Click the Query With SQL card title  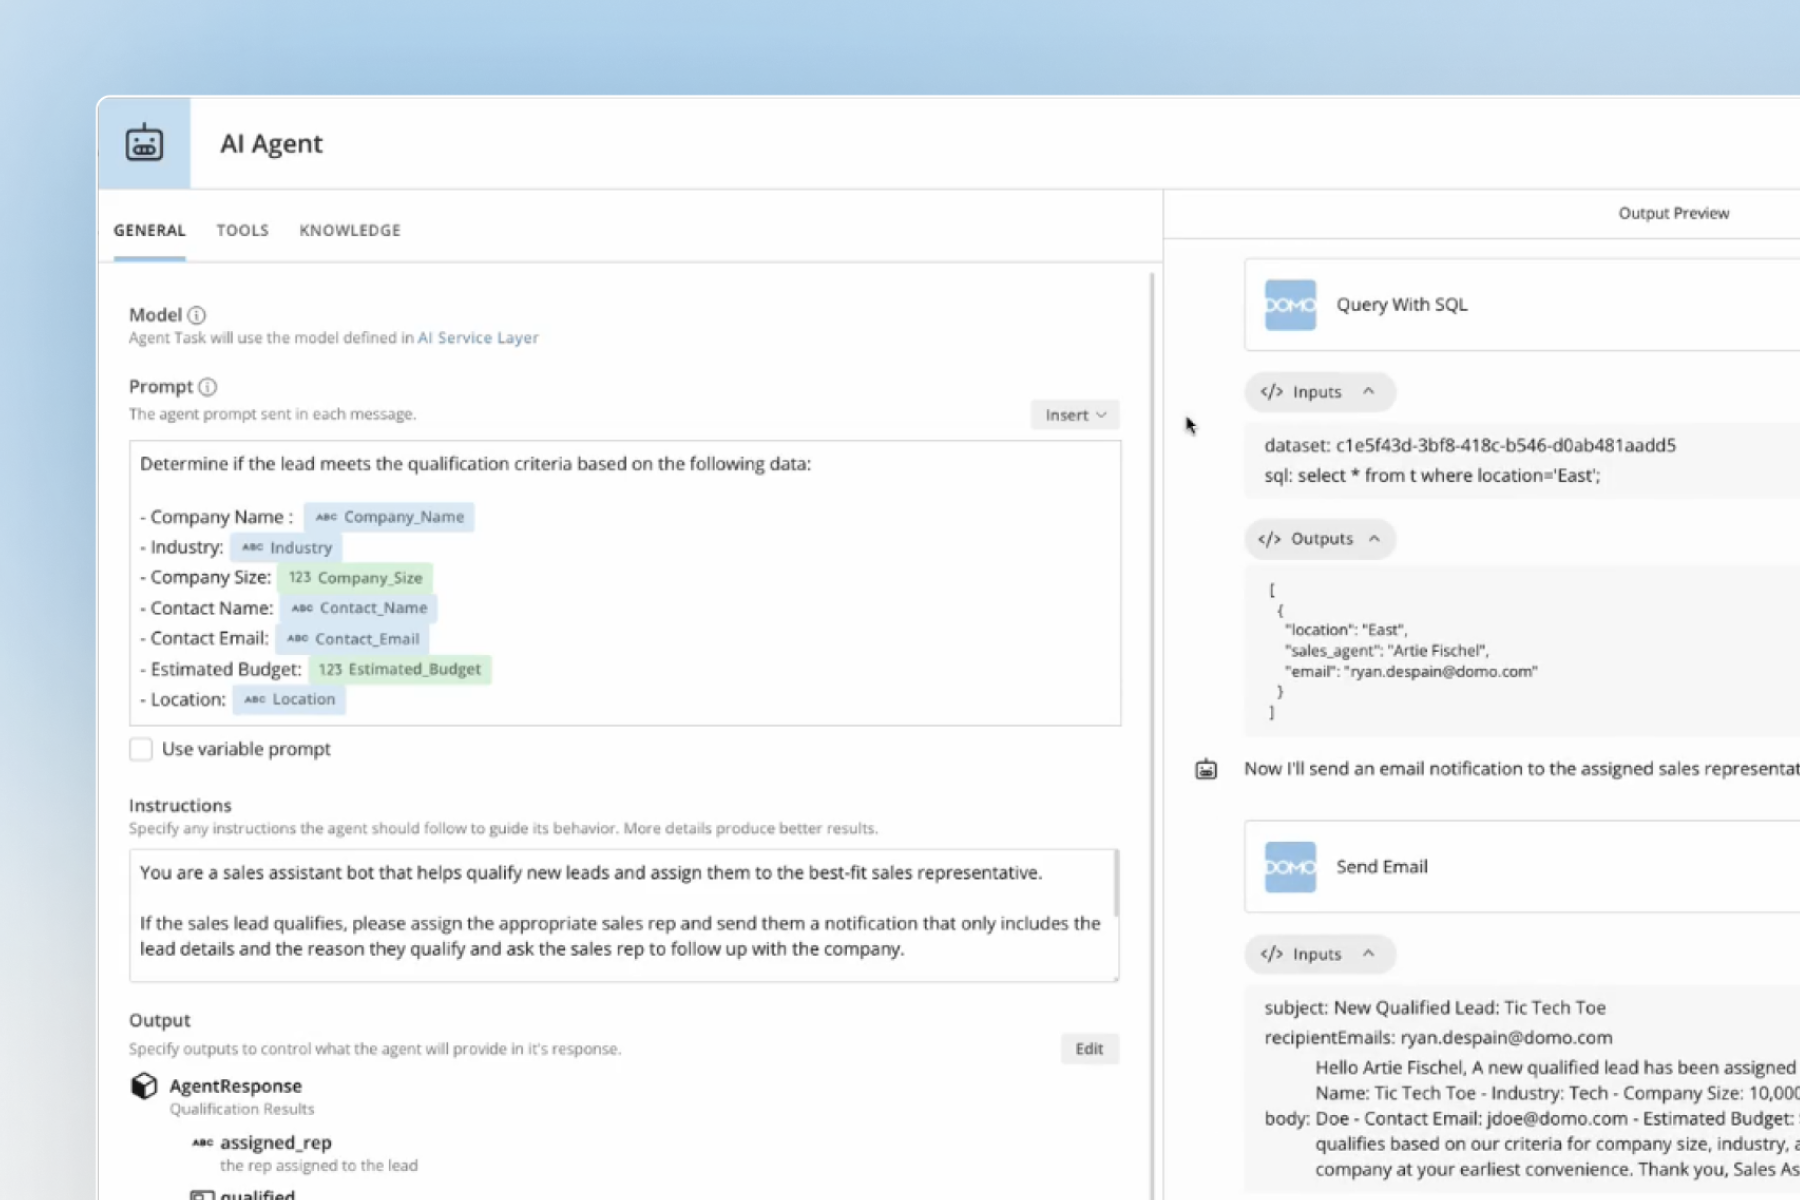pyautogui.click(x=1401, y=305)
